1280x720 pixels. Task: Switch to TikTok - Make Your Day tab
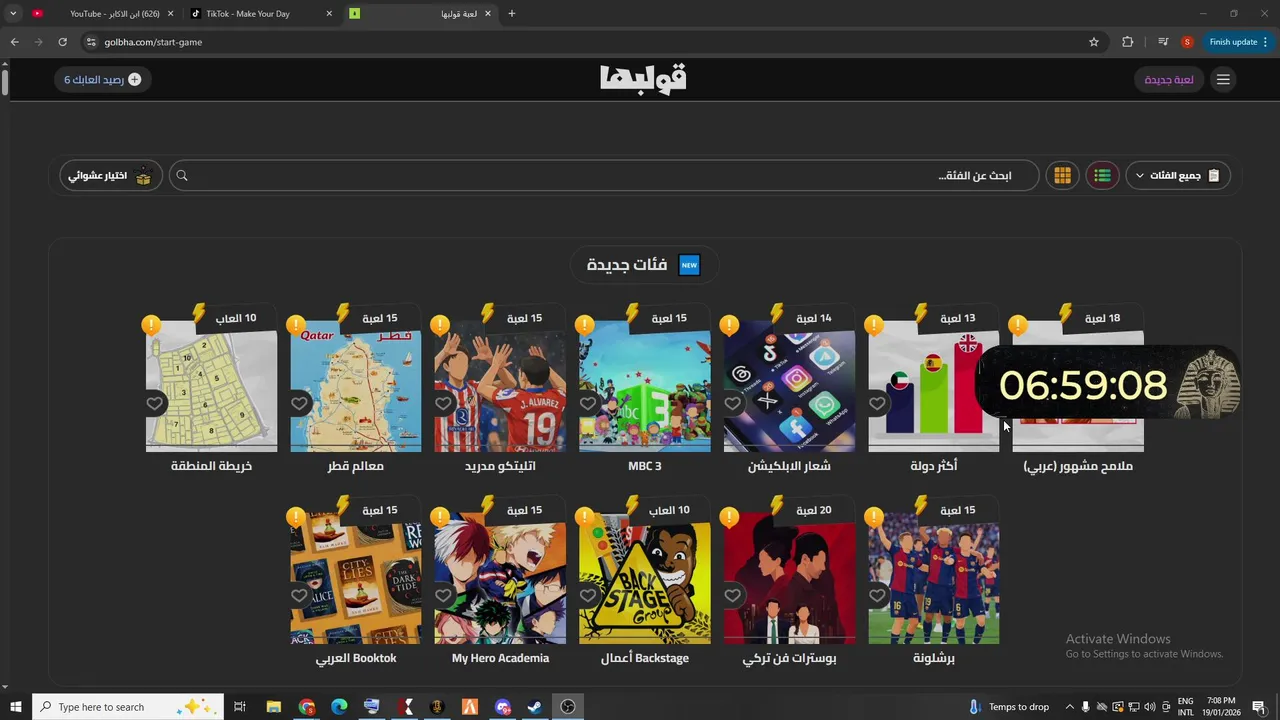[x=262, y=14]
